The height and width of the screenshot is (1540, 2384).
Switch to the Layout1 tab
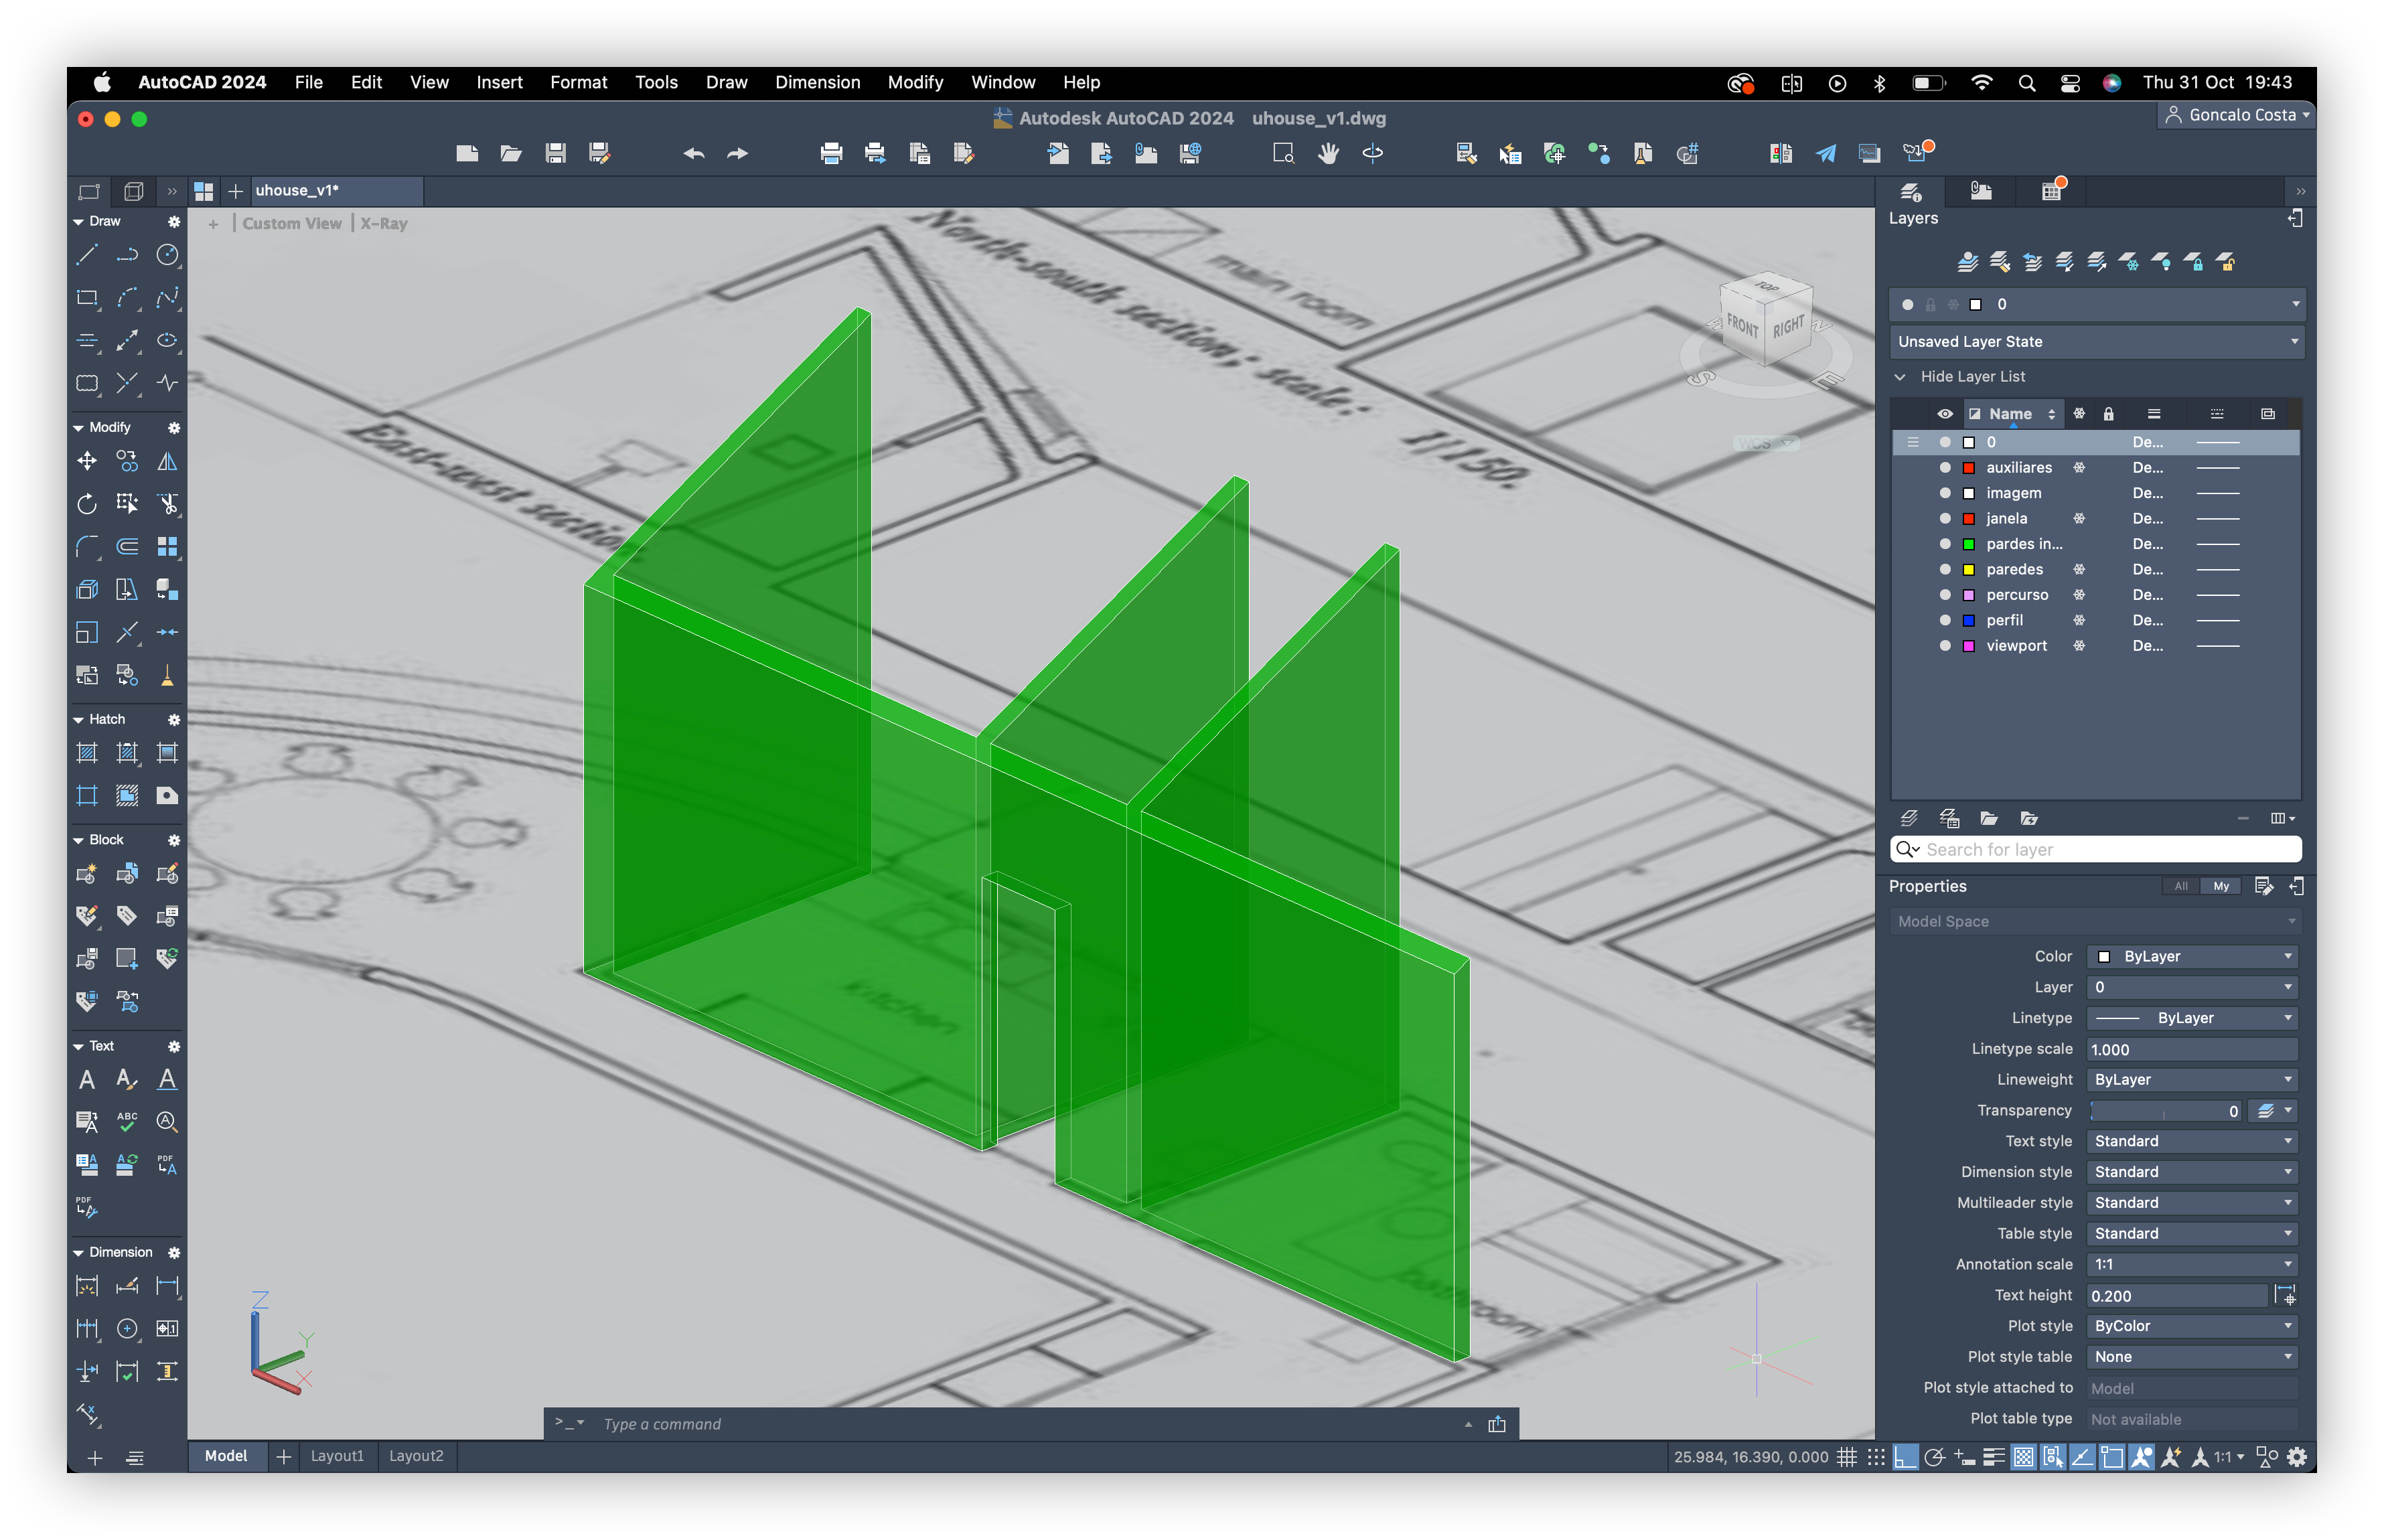(x=337, y=1456)
